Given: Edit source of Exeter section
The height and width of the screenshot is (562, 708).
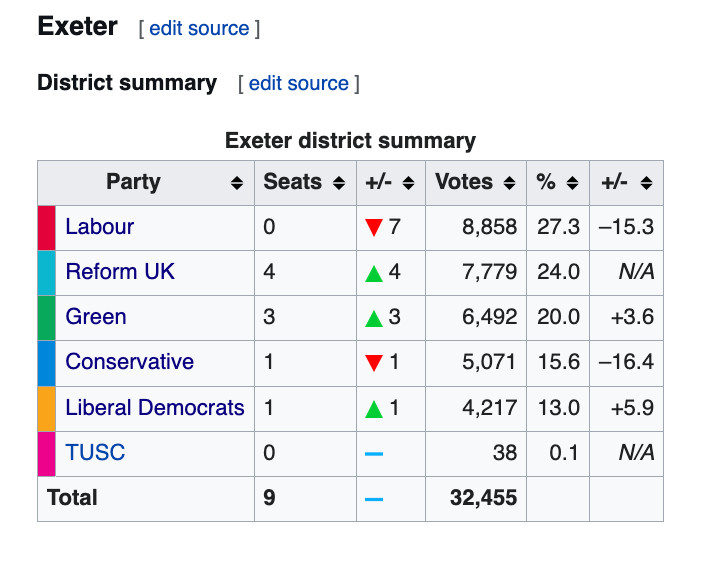Looking at the screenshot, I should (199, 29).
